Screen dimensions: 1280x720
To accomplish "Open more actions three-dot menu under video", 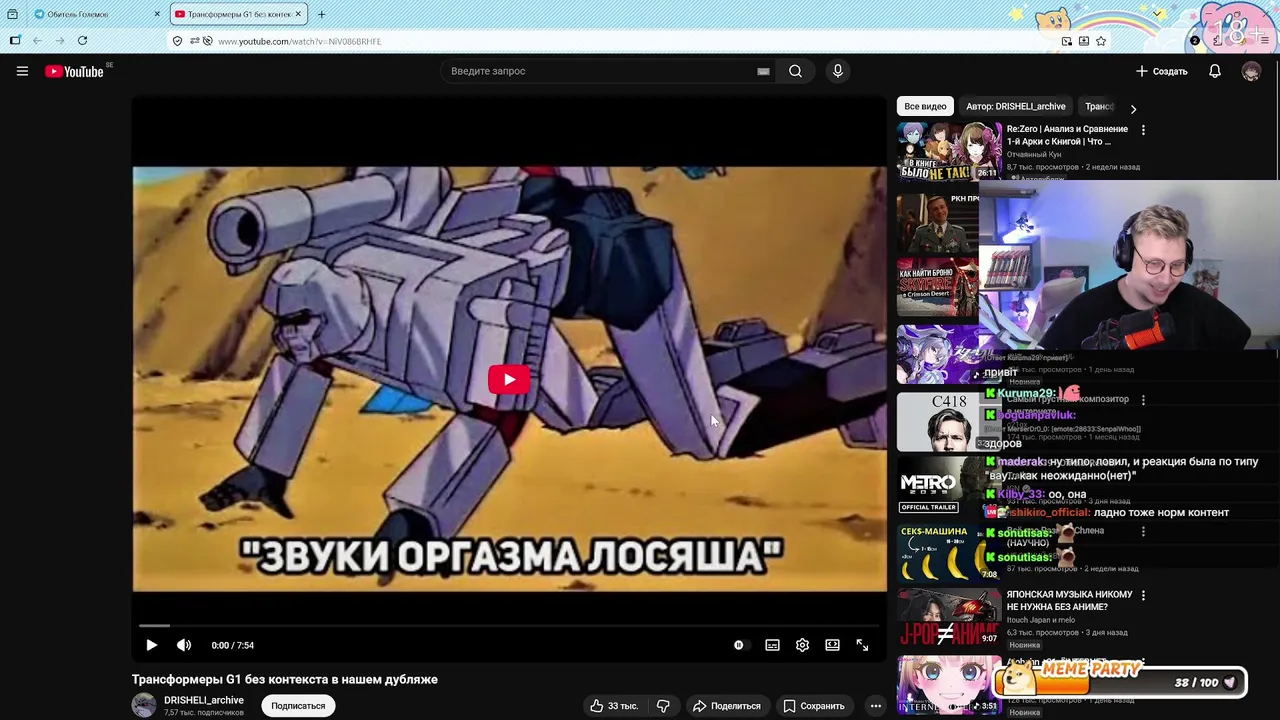I will (x=875, y=706).
